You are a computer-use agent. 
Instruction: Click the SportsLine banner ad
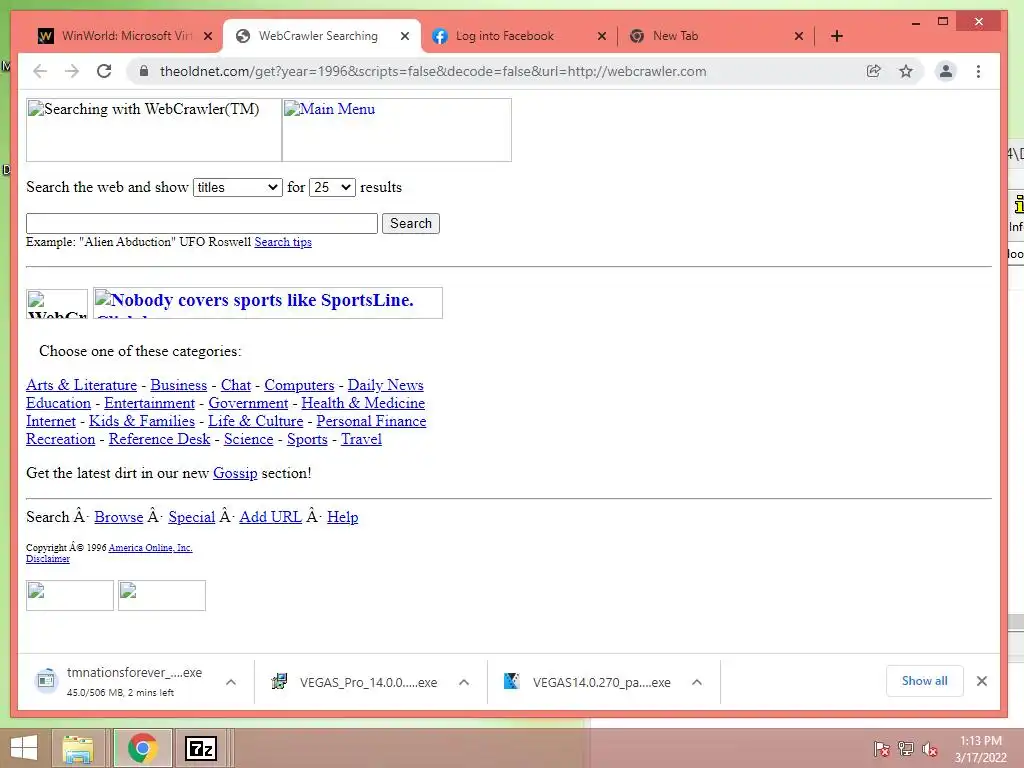click(268, 303)
